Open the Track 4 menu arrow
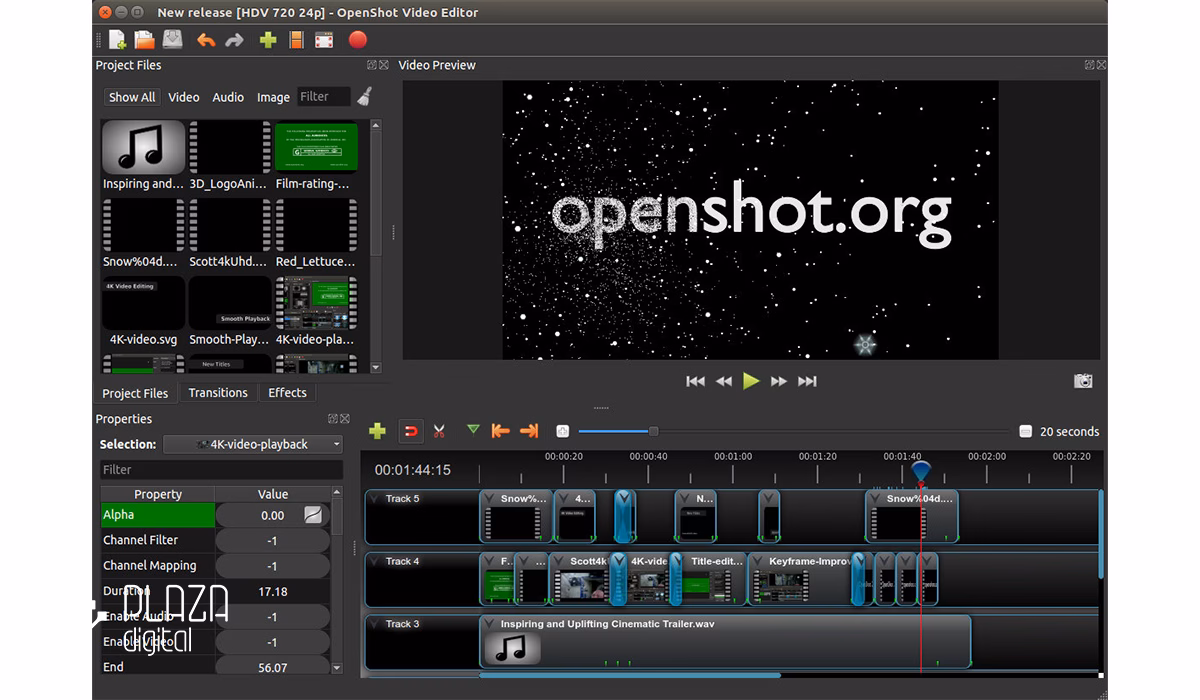 (374, 561)
